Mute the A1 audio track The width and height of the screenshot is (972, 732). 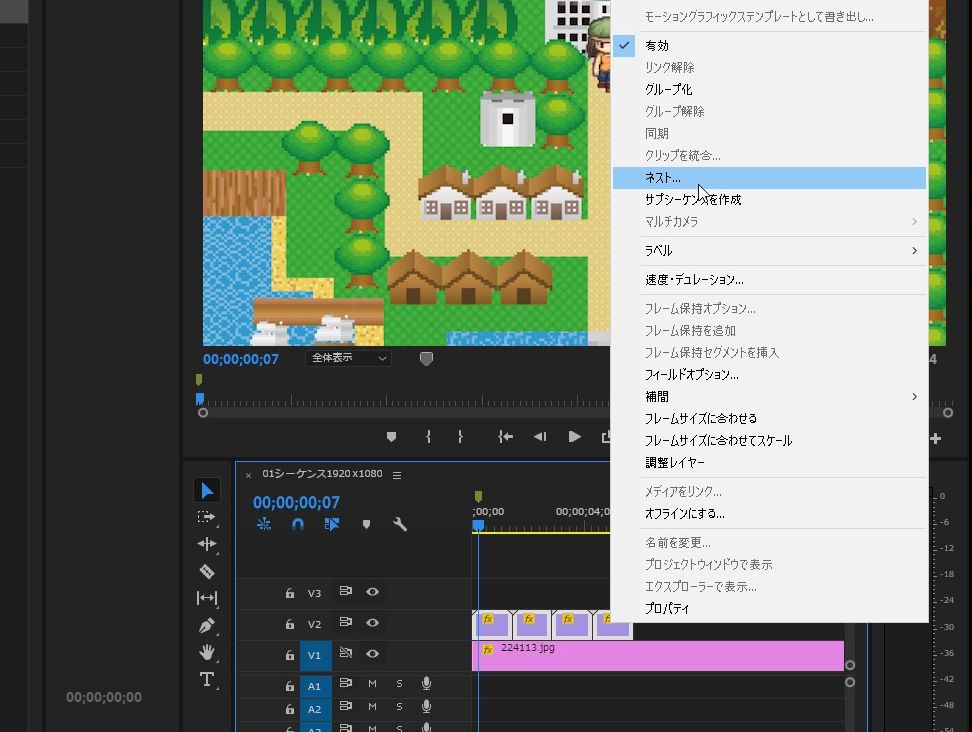(372, 684)
